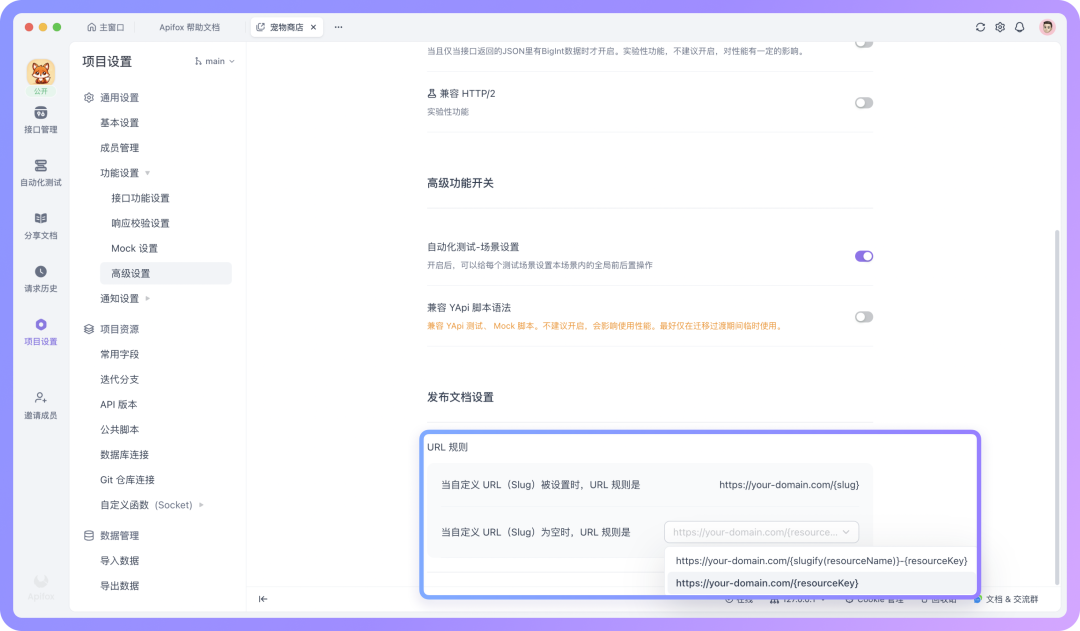Open user avatar menu

click(1047, 27)
